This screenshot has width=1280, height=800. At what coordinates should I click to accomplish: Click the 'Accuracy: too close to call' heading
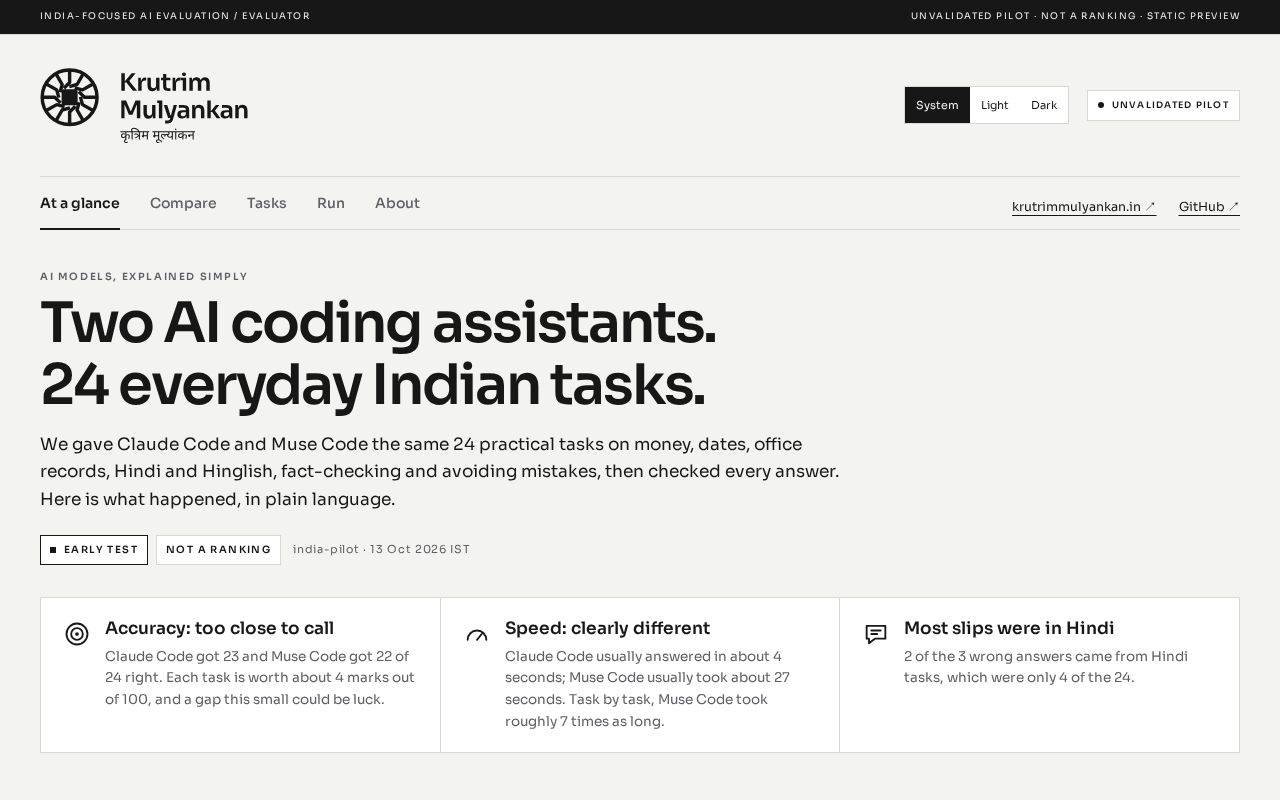tap(219, 628)
